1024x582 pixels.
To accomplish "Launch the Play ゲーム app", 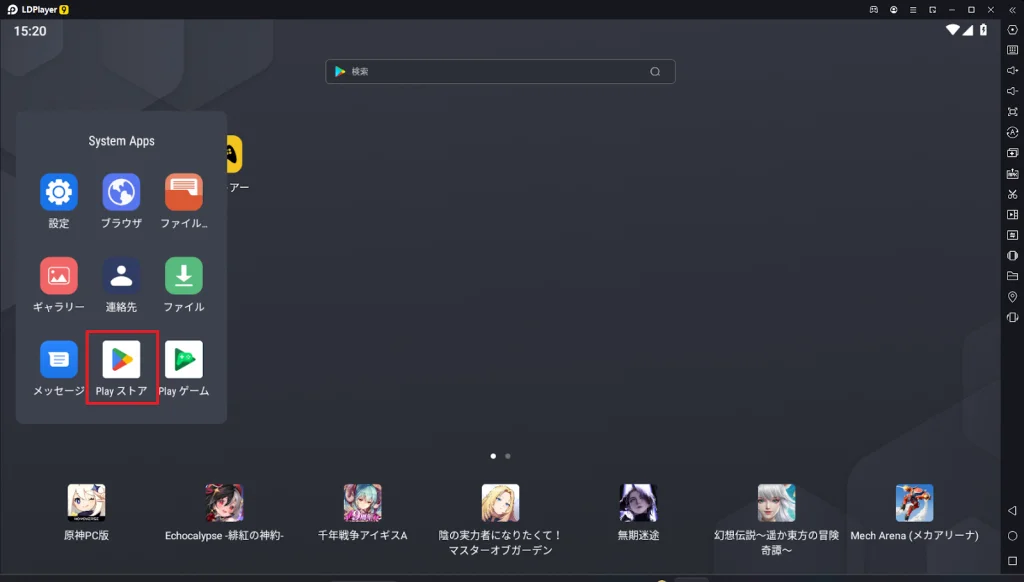I will (x=184, y=359).
